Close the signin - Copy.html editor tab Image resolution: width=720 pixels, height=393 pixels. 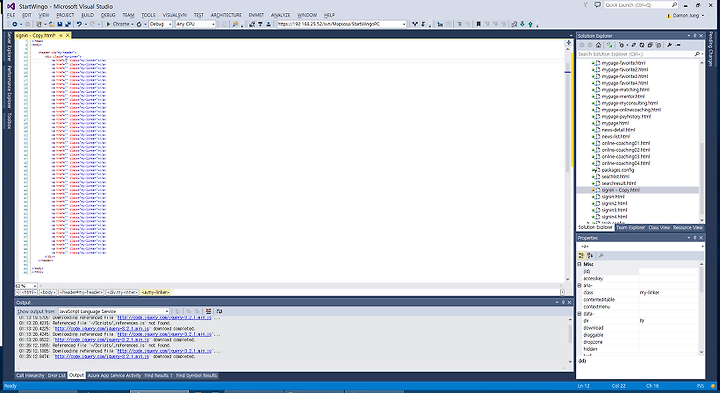point(68,35)
